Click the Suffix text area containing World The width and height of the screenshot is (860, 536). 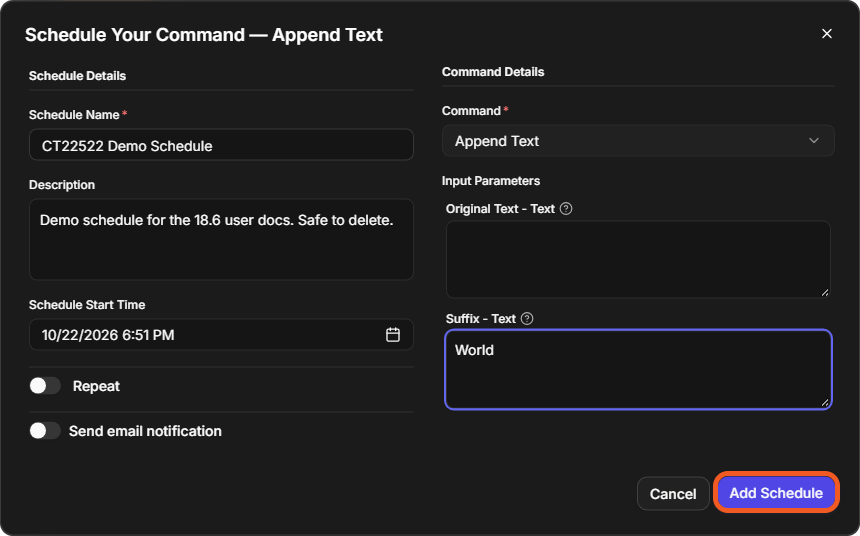638,369
